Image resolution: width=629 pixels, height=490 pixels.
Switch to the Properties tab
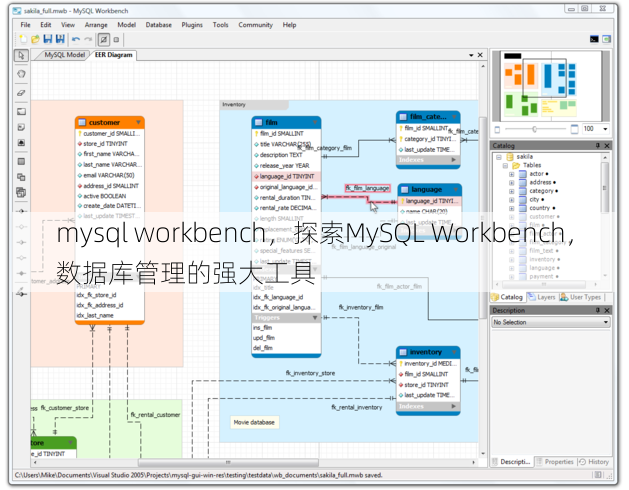(556, 462)
